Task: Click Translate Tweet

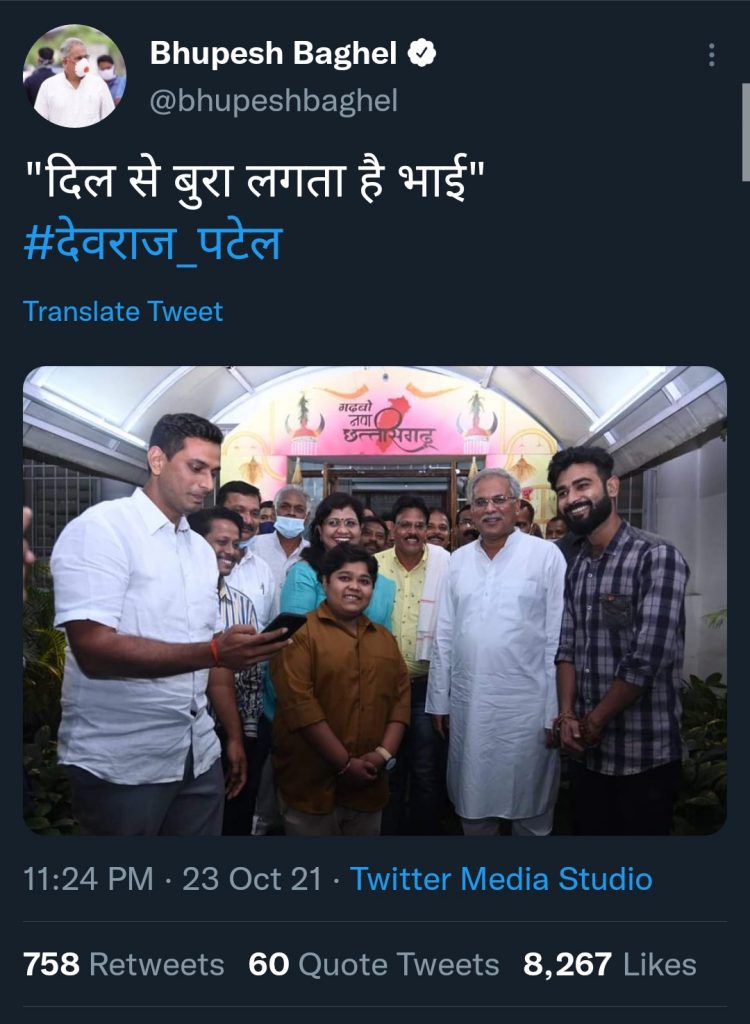Action: pyautogui.click(x=123, y=311)
